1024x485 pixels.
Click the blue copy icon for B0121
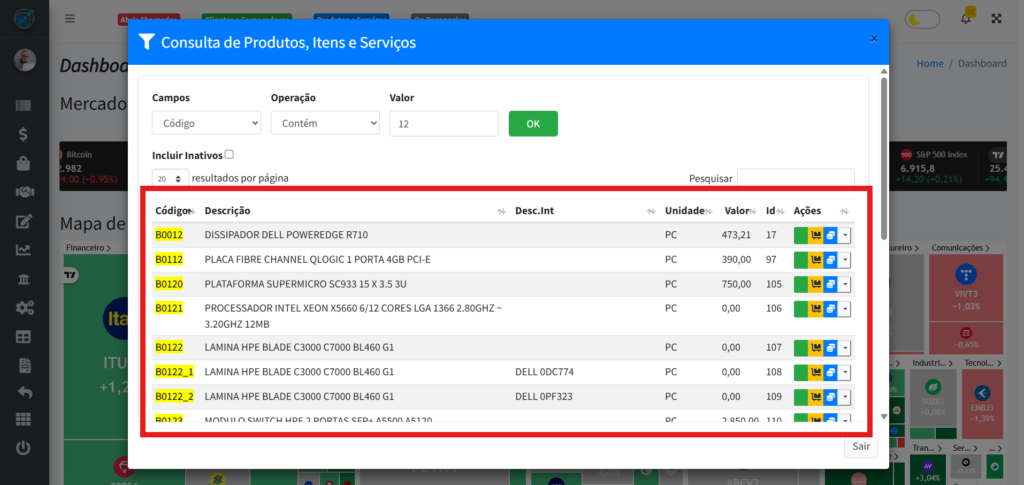[x=830, y=309]
